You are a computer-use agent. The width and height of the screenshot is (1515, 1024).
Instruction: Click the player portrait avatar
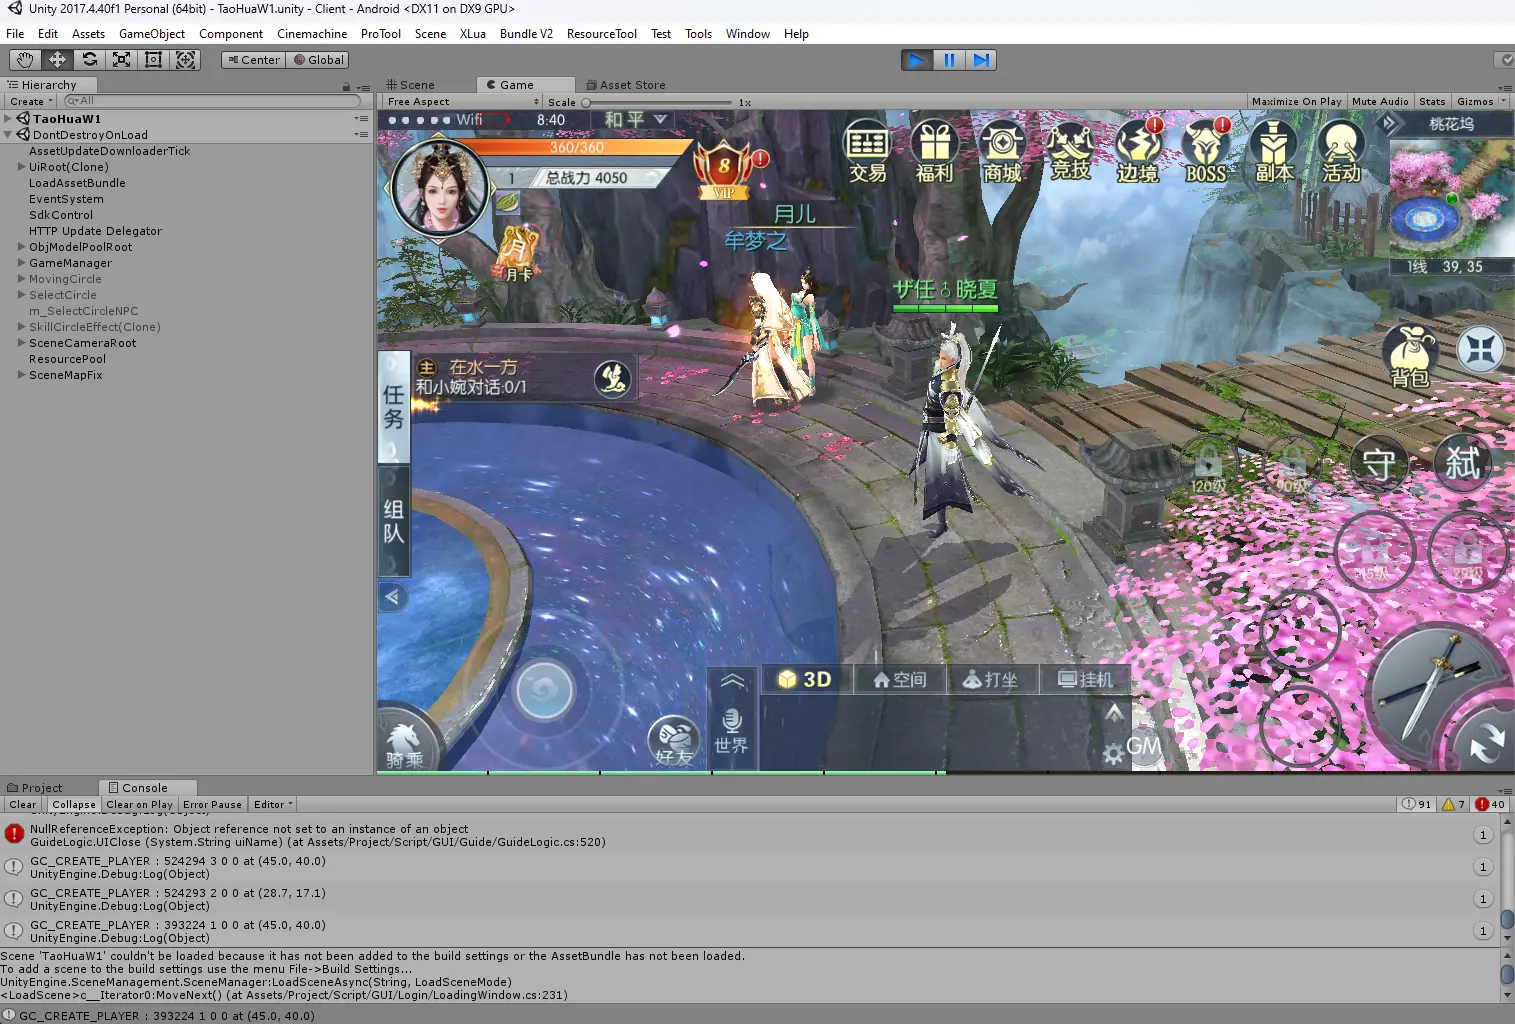[439, 188]
